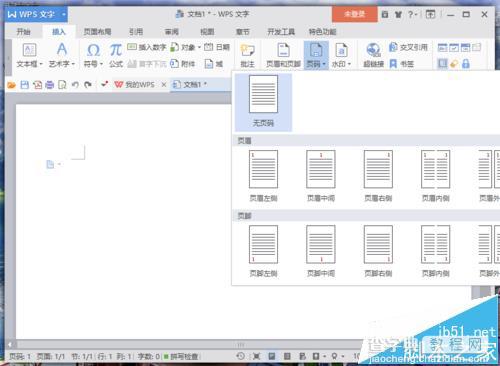Switch to the 开始 tab
Screen dimensions: 500x366
23,32
